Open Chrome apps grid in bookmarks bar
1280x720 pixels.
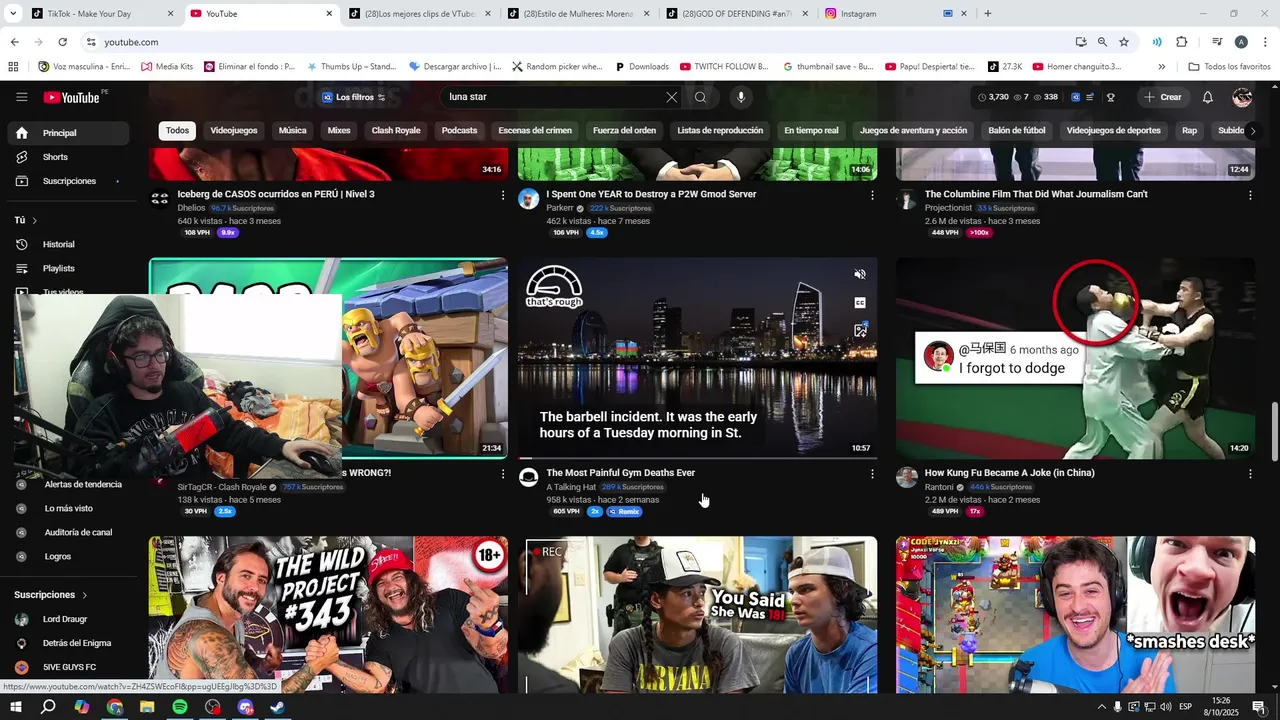tap(13, 67)
